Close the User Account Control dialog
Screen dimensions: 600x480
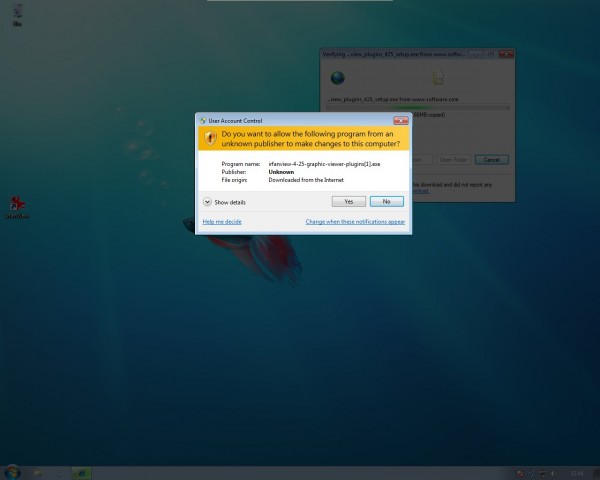(401, 121)
